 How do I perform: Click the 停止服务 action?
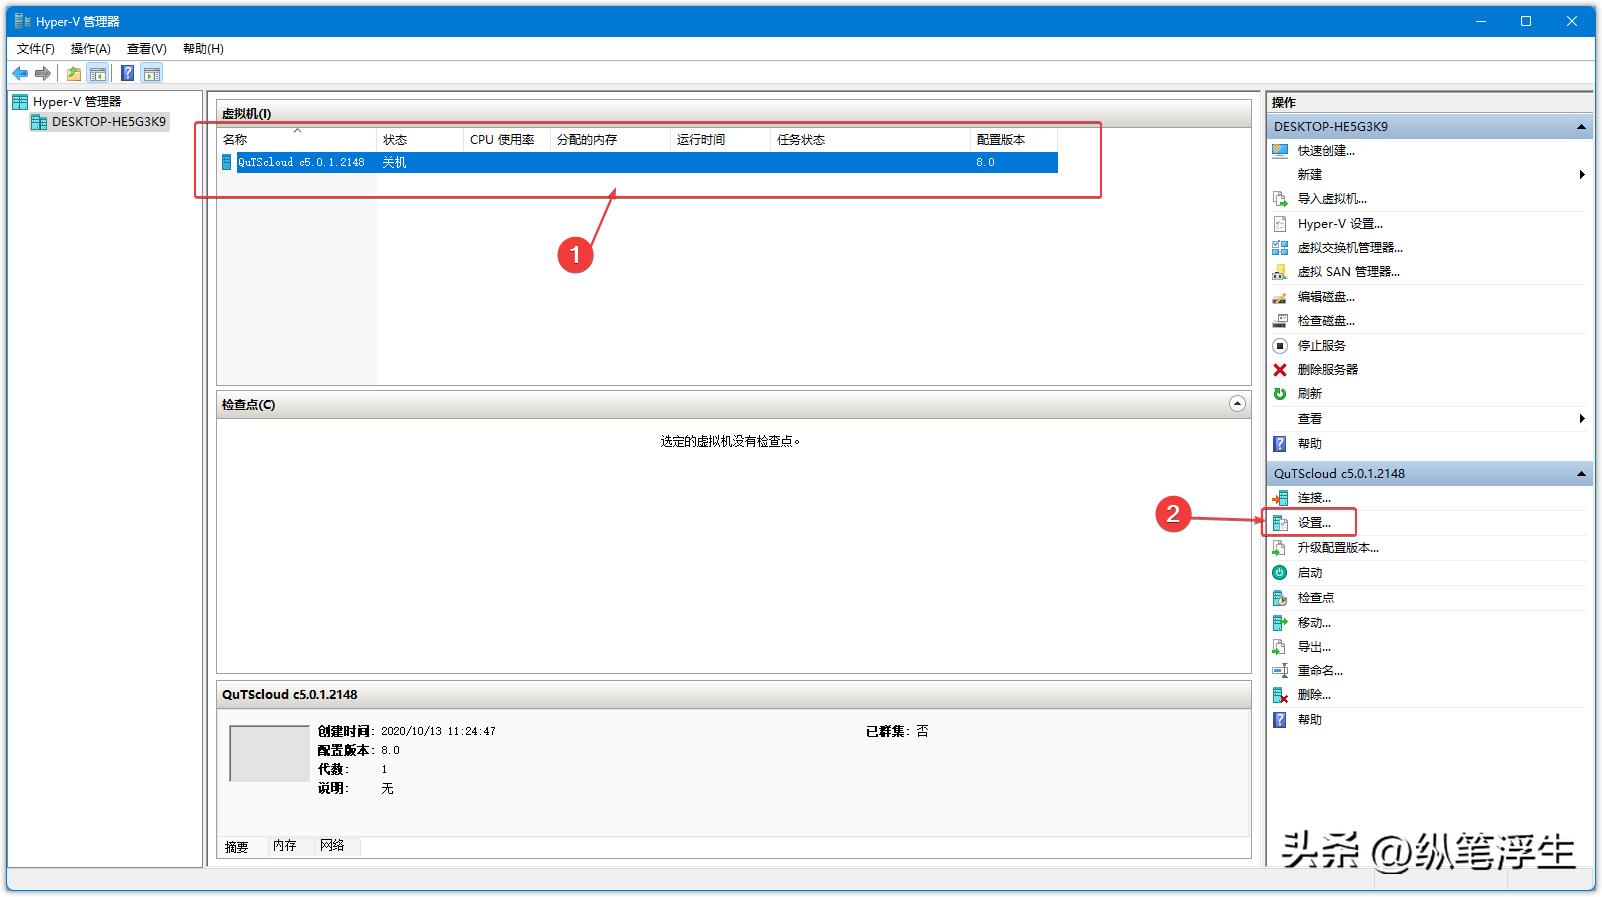coord(1321,345)
